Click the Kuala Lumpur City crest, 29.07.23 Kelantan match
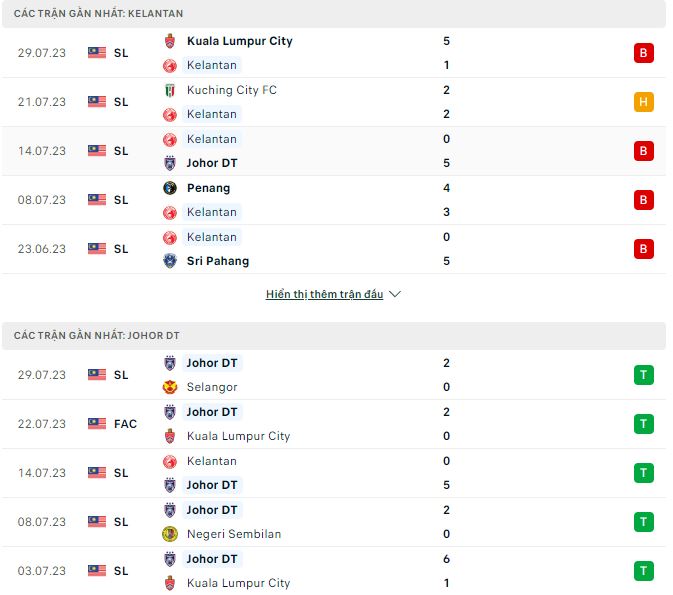The width and height of the screenshot is (673, 595). pyautogui.click(x=170, y=42)
